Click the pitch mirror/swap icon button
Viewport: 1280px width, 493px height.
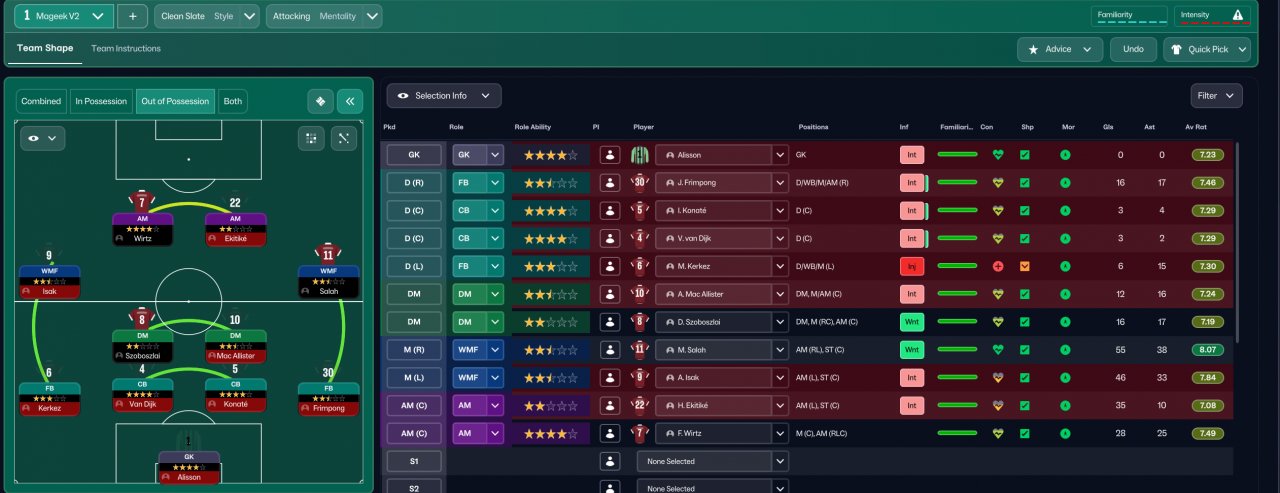pos(320,101)
